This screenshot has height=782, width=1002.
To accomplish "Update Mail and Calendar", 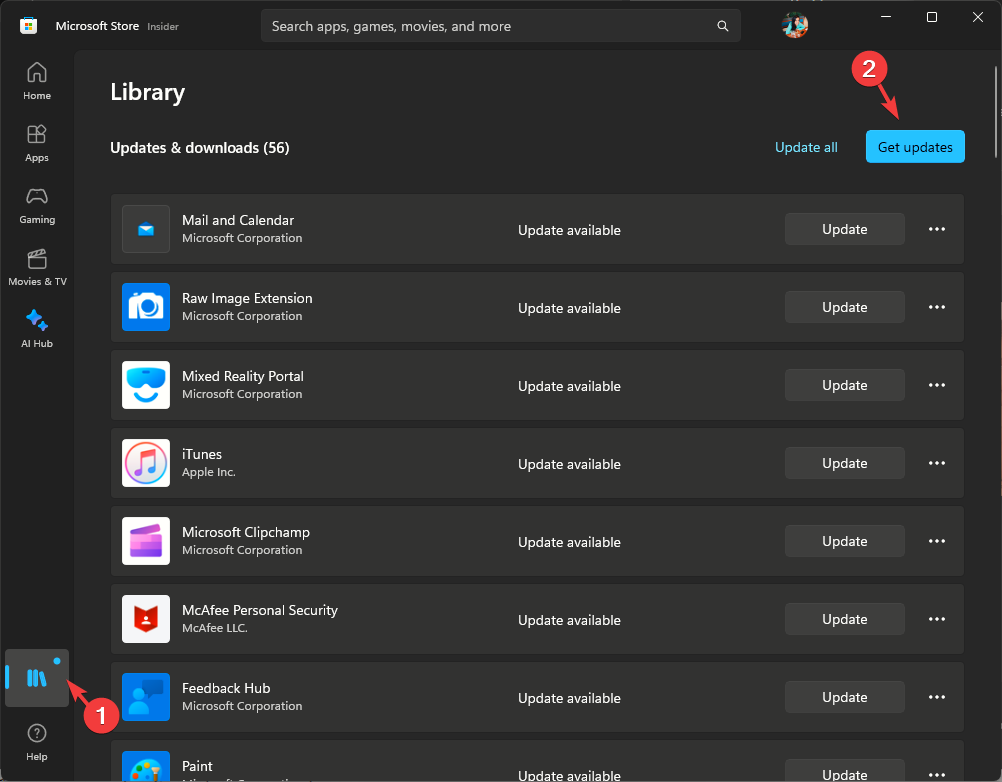I will [845, 229].
